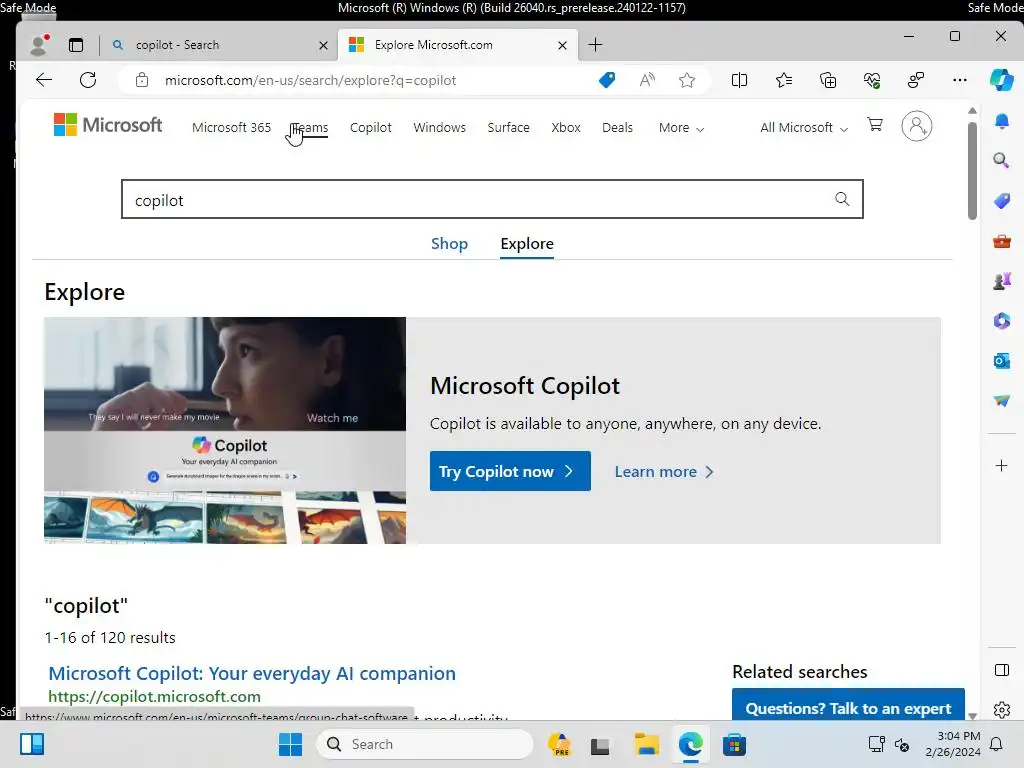Image resolution: width=1024 pixels, height=768 pixels.
Task: Add this page to favorites star
Action: [x=686, y=80]
